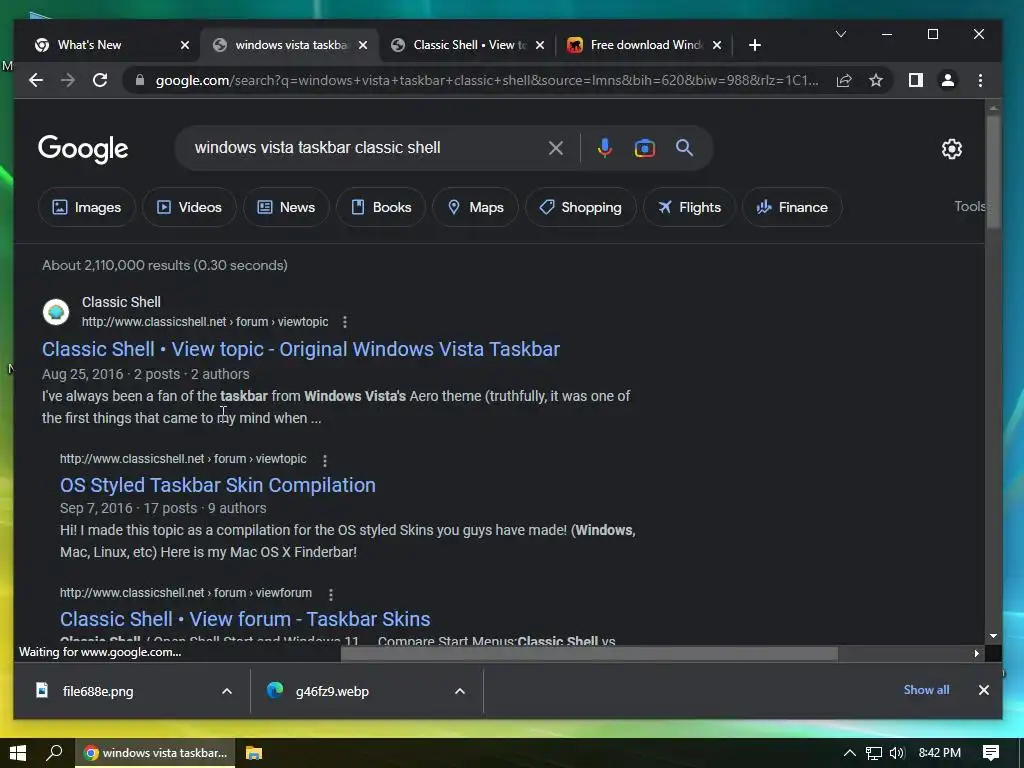This screenshot has width=1024, height=768.
Task: Switch to the Free download Windows tab
Action: 646,45
